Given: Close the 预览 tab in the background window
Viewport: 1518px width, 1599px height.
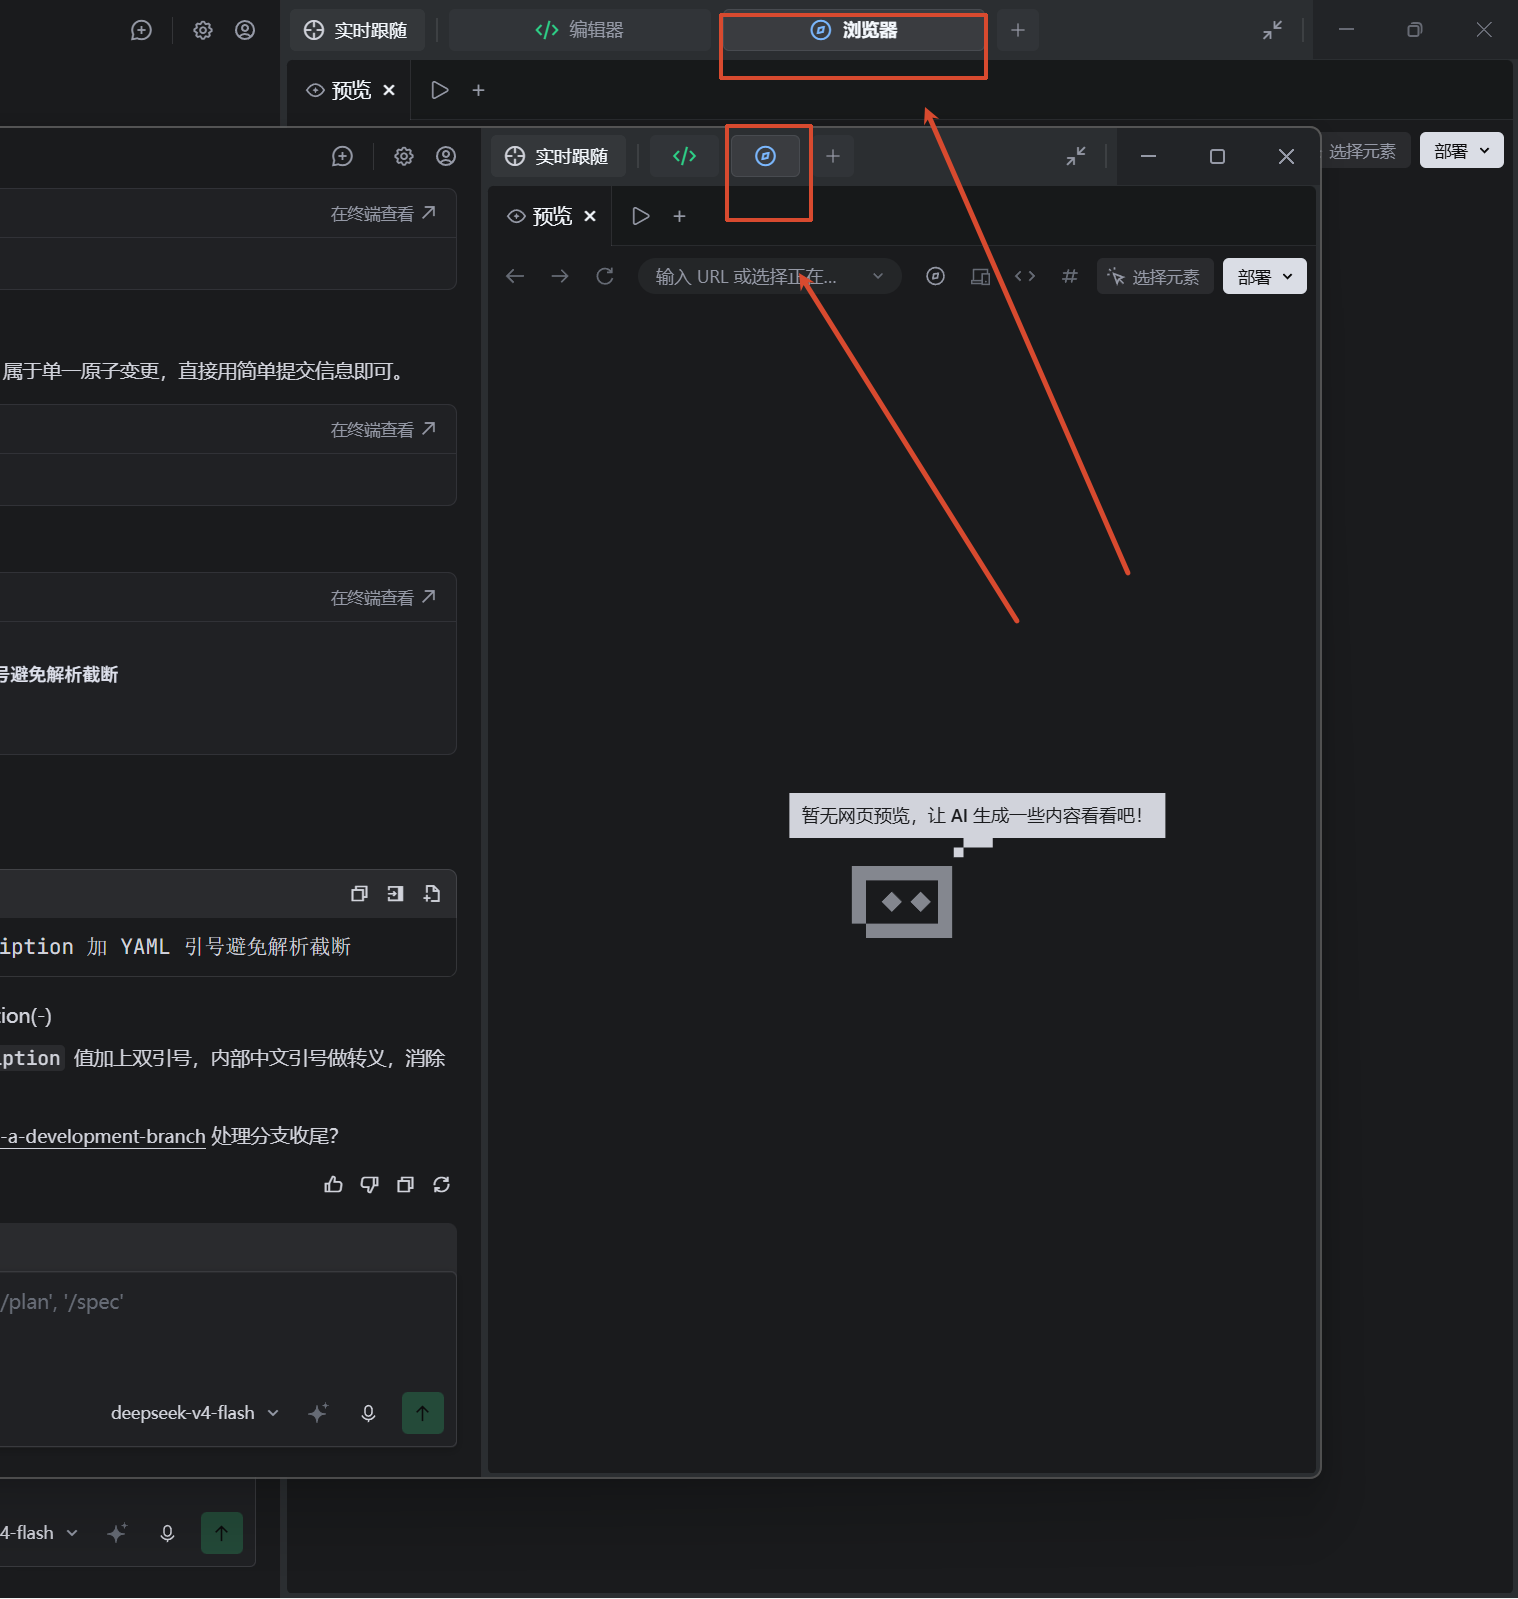Looking at the screenshot, I should point(389,90).
